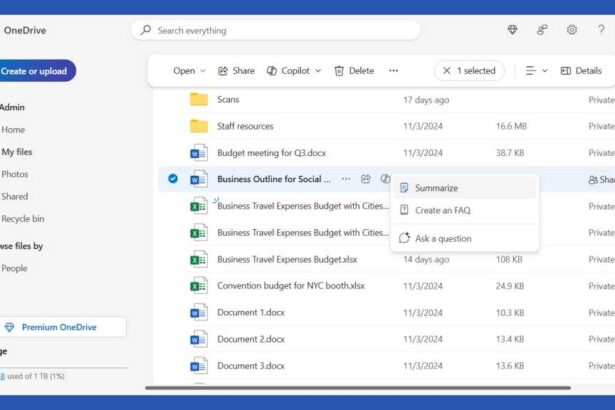Open Business Outline for Social file name

pos(274,179)
